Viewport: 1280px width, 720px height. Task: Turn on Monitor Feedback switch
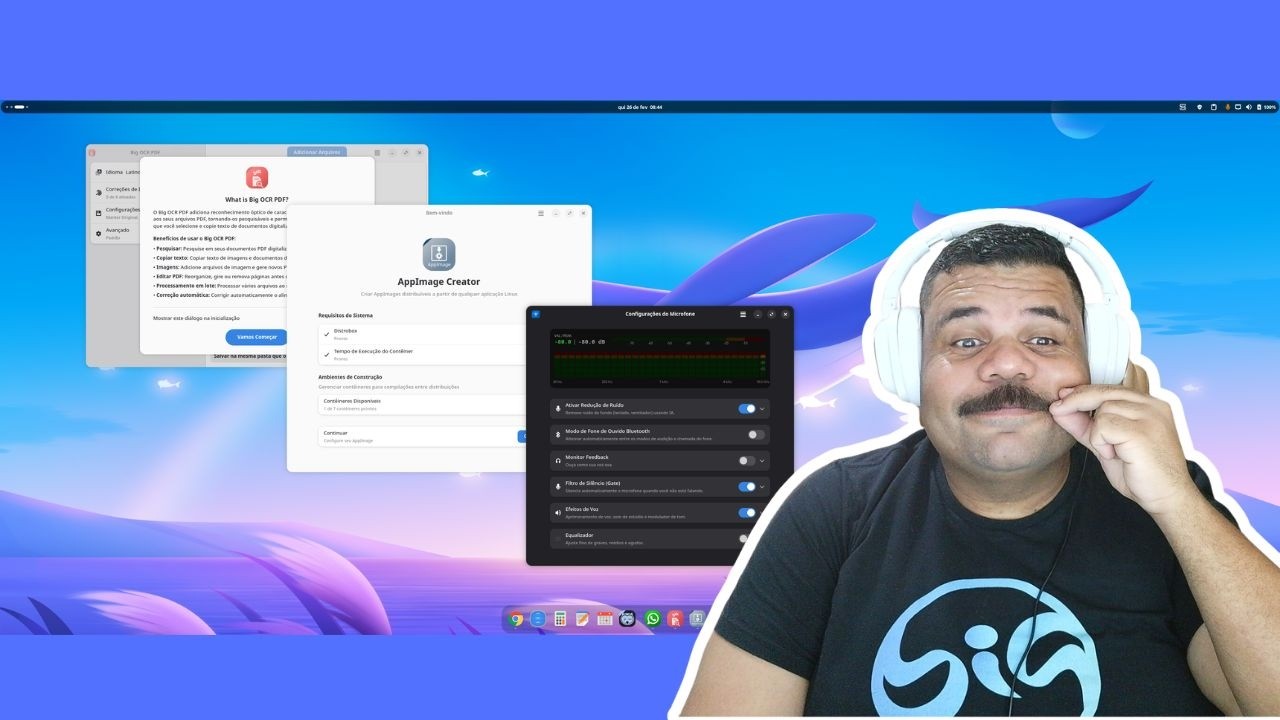(x=747, y=461)
